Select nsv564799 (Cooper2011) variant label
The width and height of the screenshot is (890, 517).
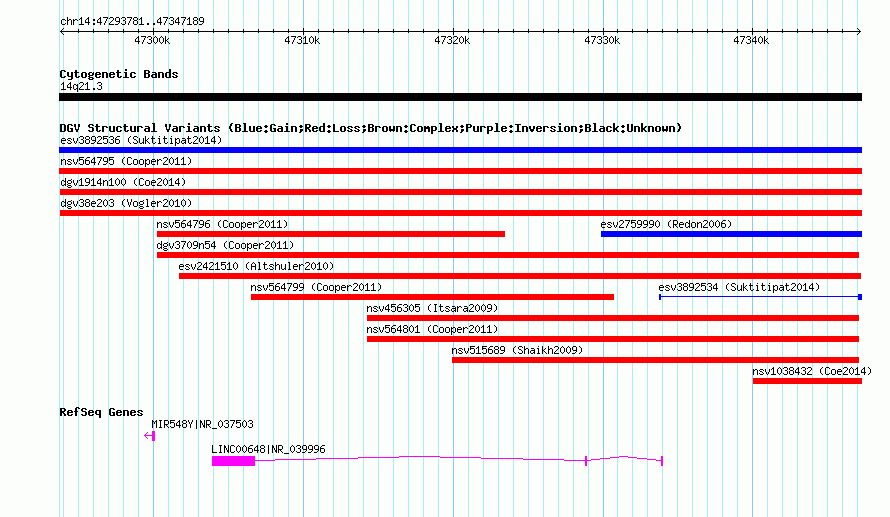(316, 287)
